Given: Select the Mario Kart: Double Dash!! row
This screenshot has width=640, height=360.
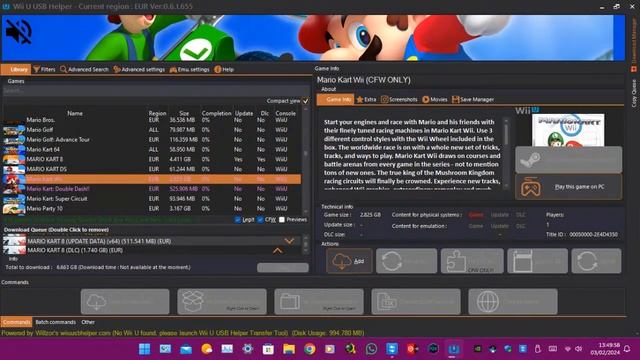Looking at the screenshot, I should click(152, 189).
